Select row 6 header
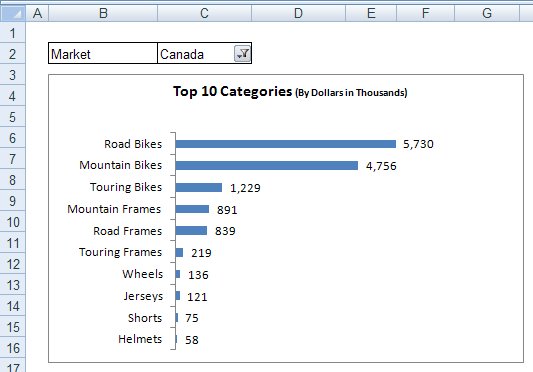This screenshot has height=372, width=533. click(x=13, y=138)
